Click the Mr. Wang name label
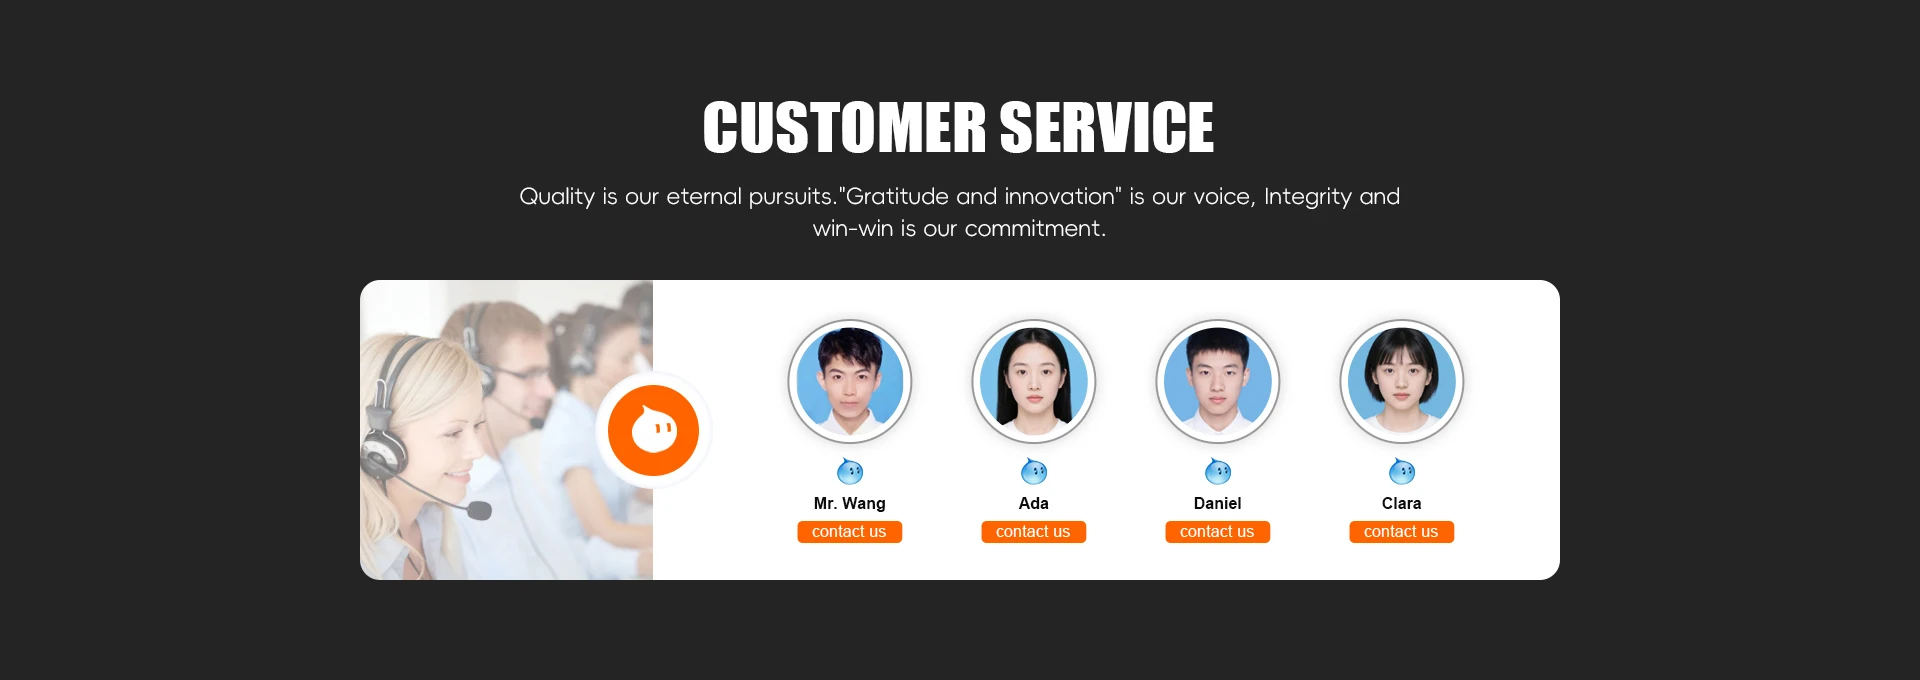 (x=850, y=503)
